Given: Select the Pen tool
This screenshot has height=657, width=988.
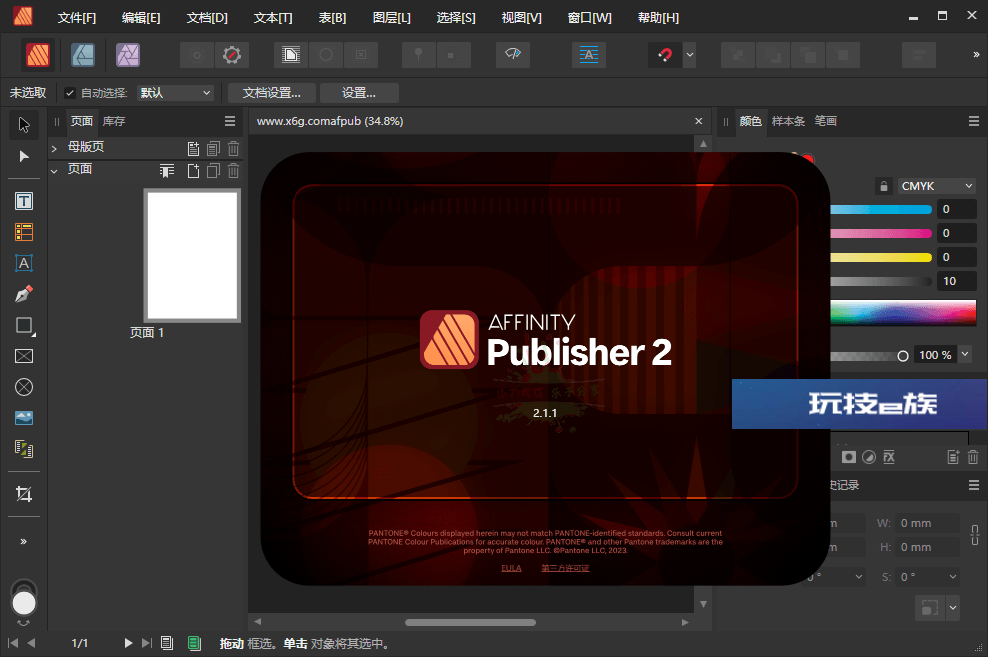Looking at the screenshot, I should tap(24, 294).
